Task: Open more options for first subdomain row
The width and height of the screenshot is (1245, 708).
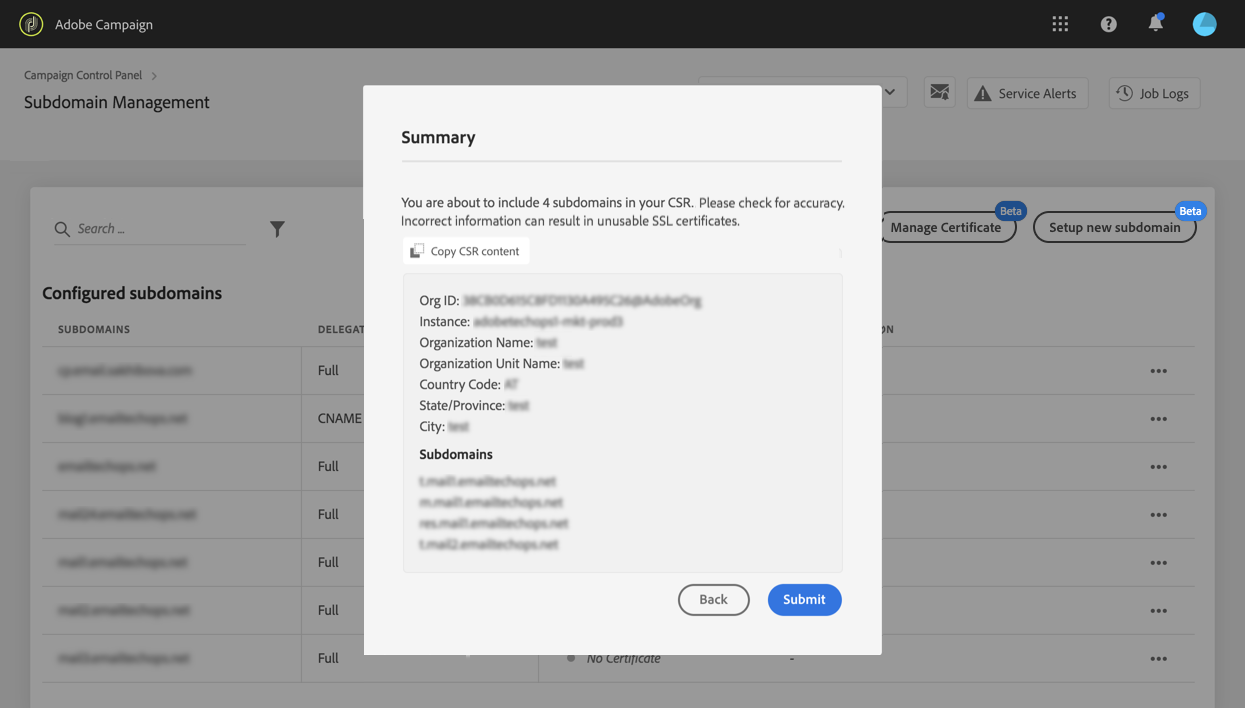Action: pos(1158,371)
